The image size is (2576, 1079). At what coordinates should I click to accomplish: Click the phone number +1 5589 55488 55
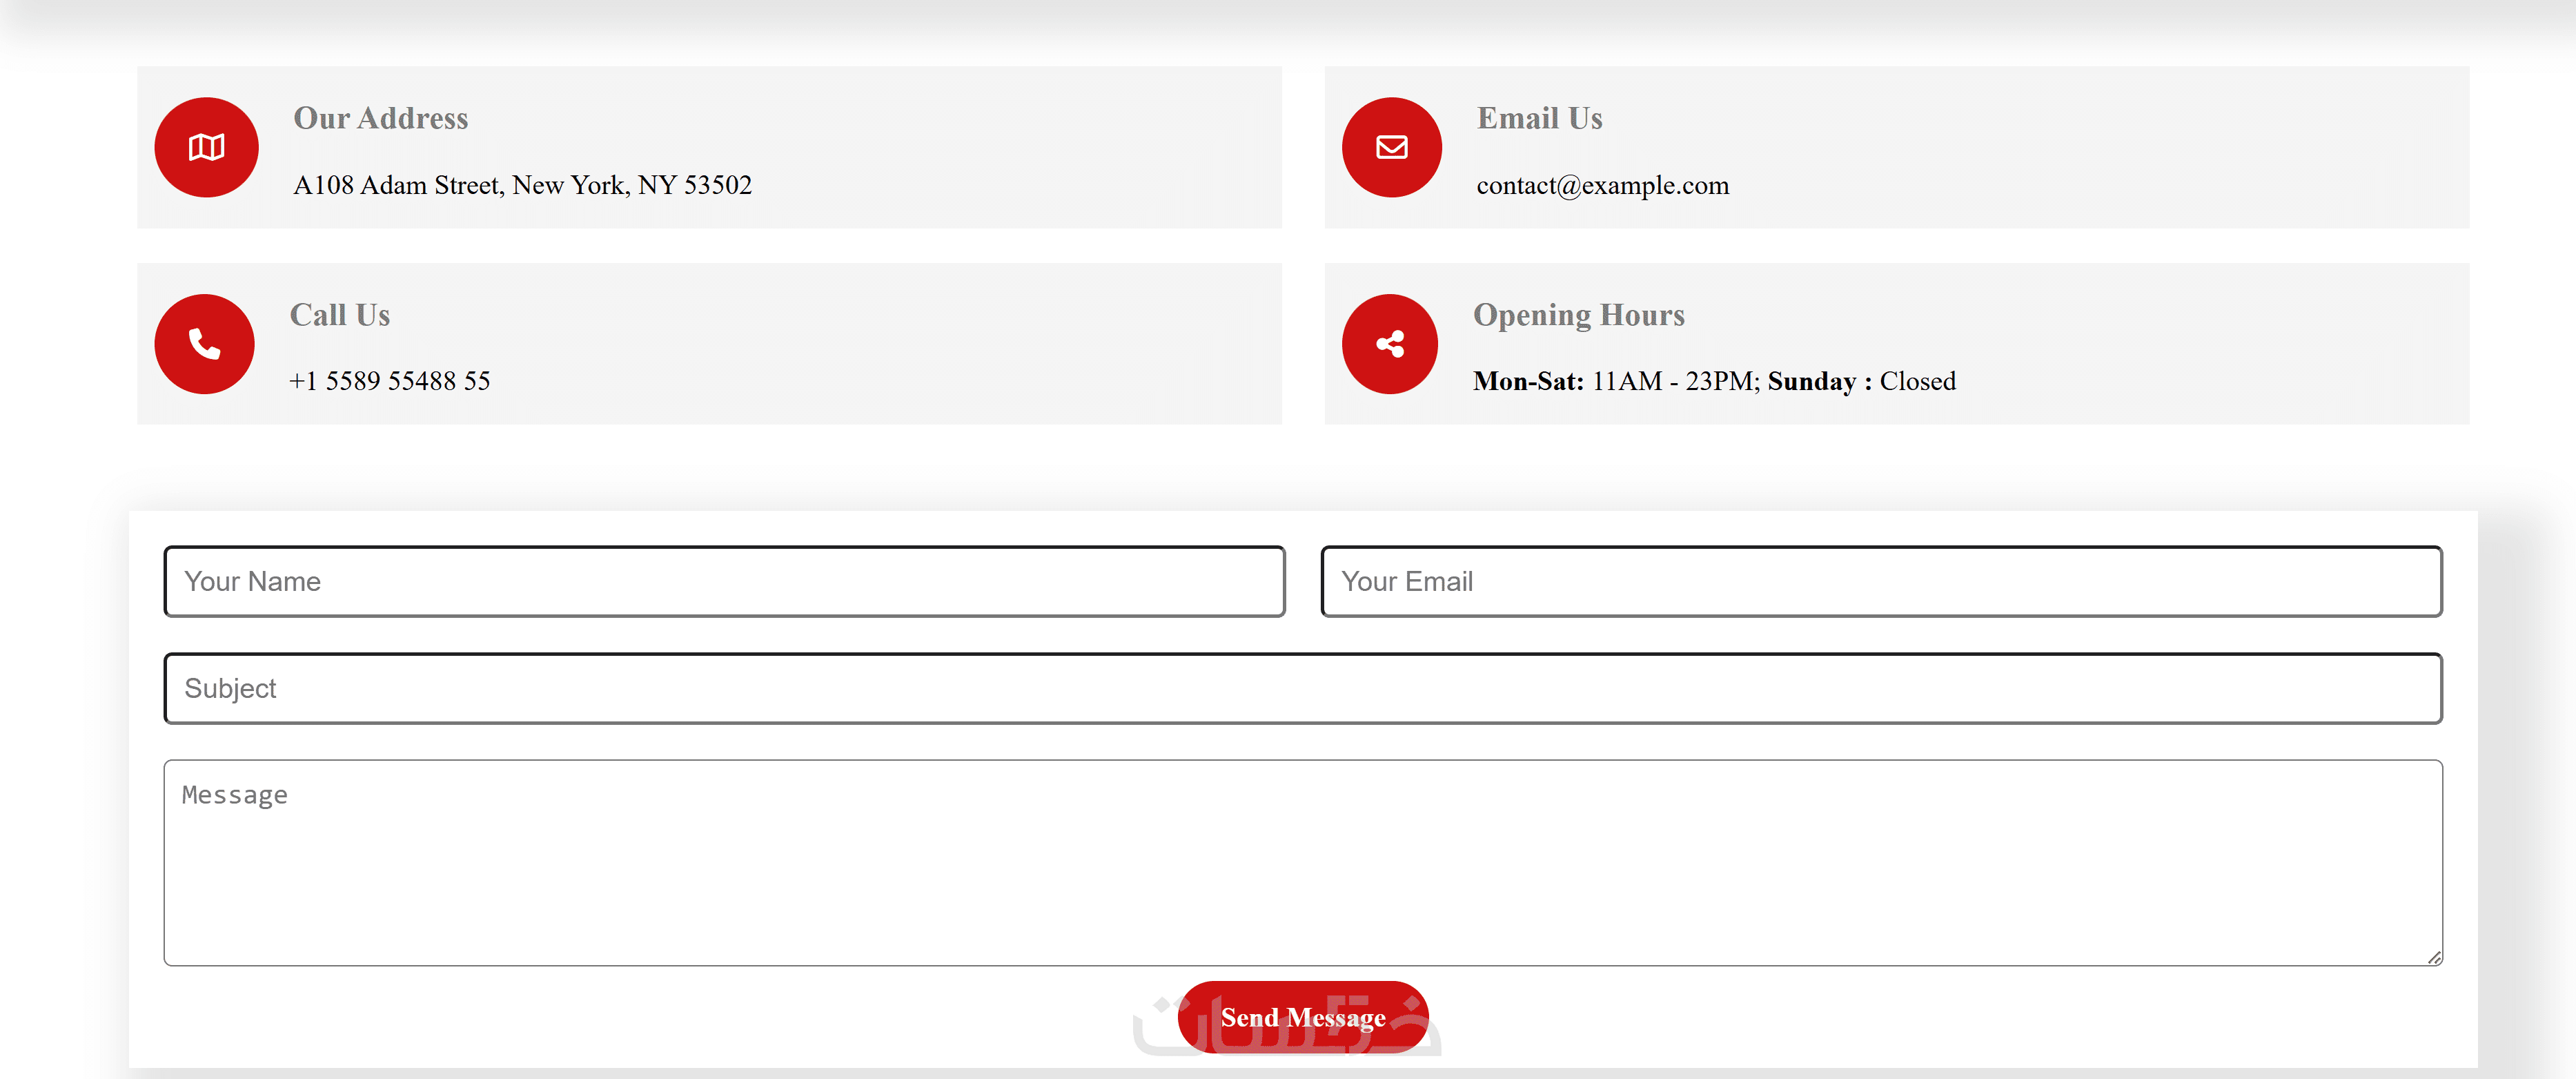(389, 381)
